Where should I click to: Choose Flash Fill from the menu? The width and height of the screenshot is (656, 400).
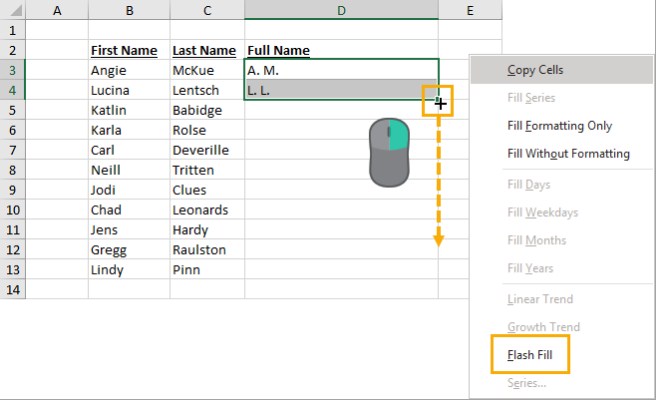click(561, 355)
